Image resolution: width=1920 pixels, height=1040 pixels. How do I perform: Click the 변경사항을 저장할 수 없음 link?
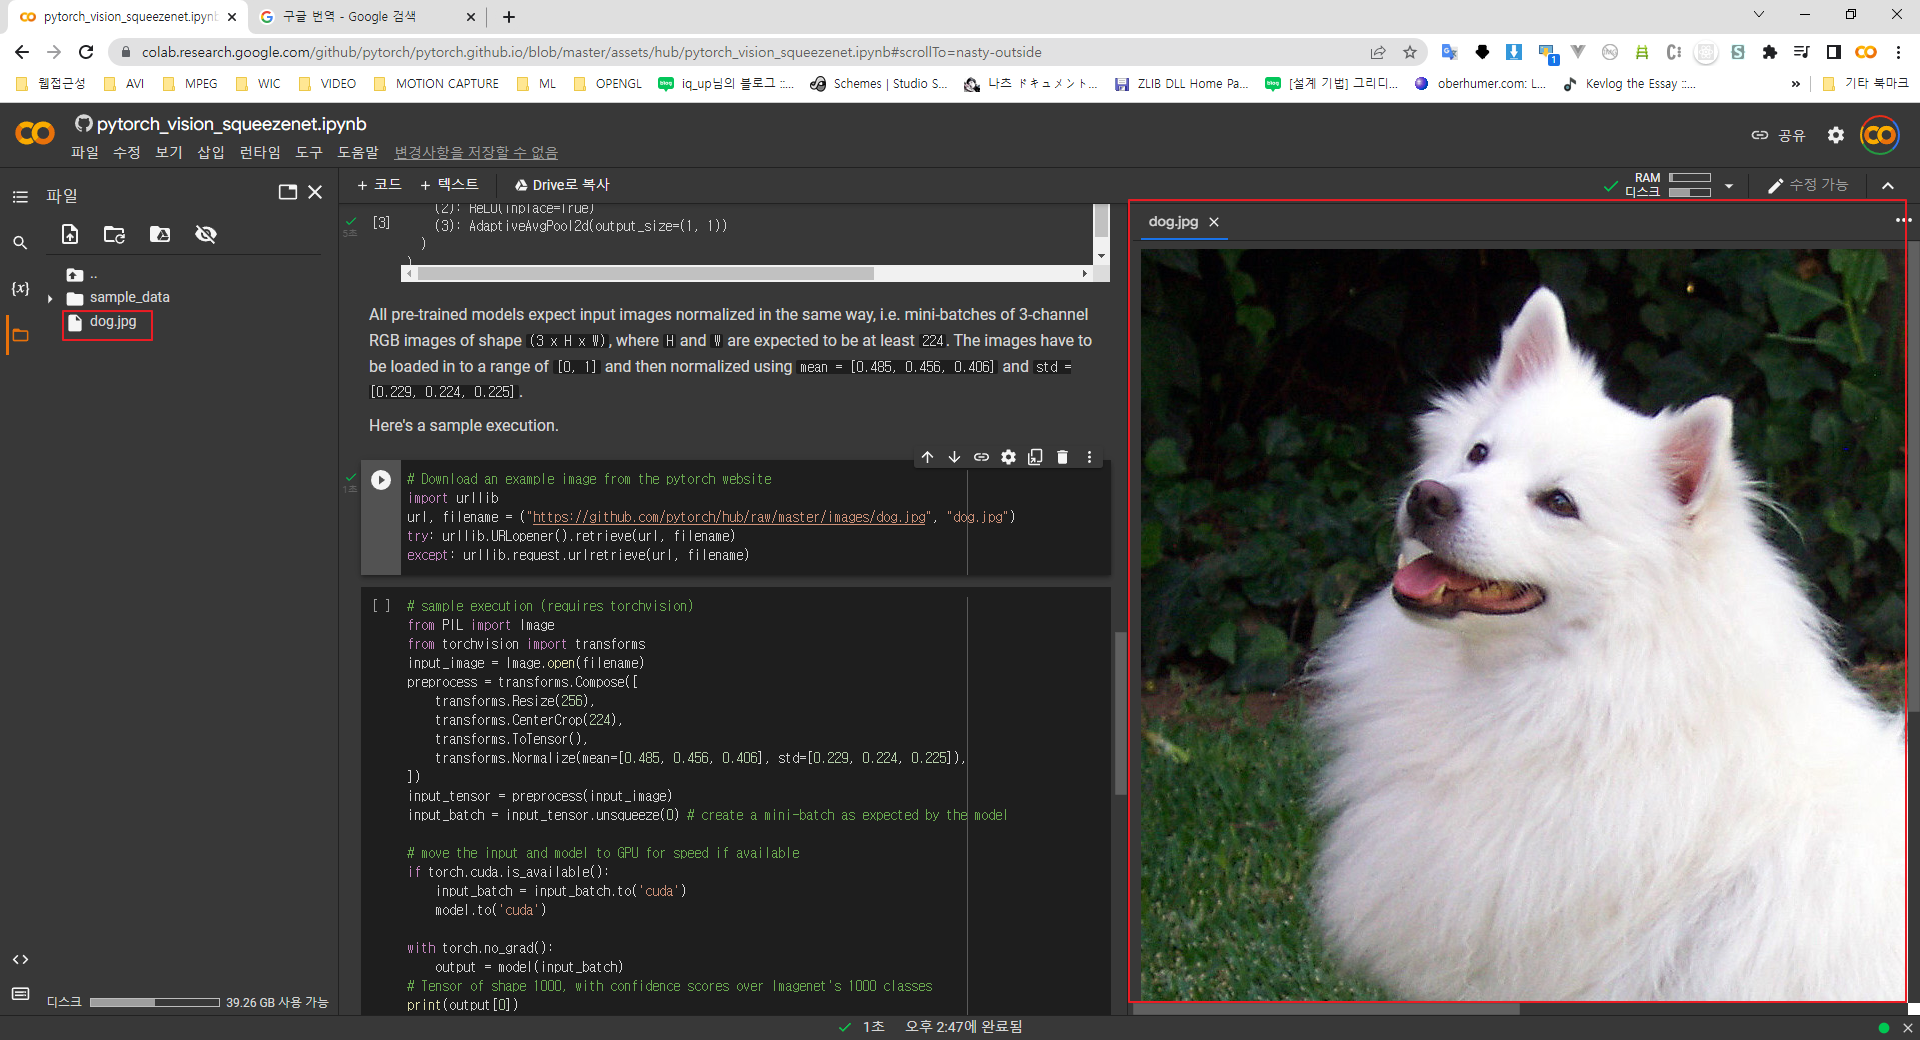(x=476, y=152)
